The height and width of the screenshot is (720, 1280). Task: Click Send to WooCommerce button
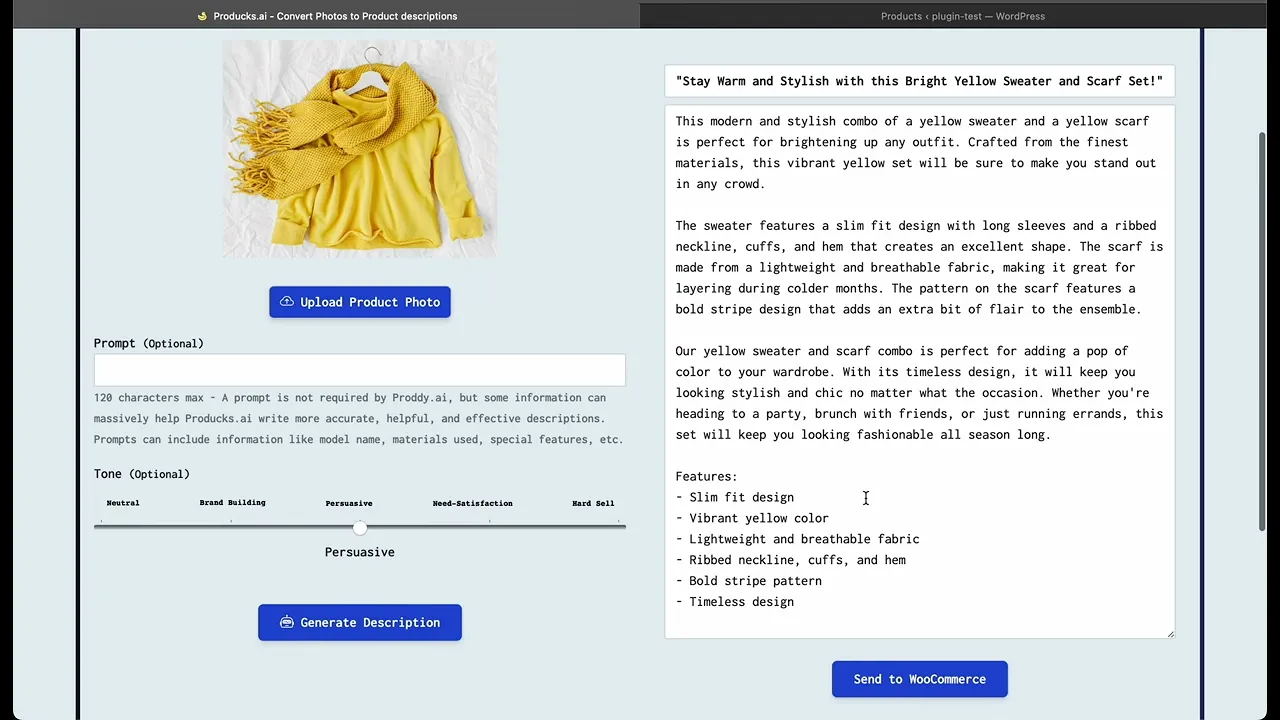tap(920, 679)
